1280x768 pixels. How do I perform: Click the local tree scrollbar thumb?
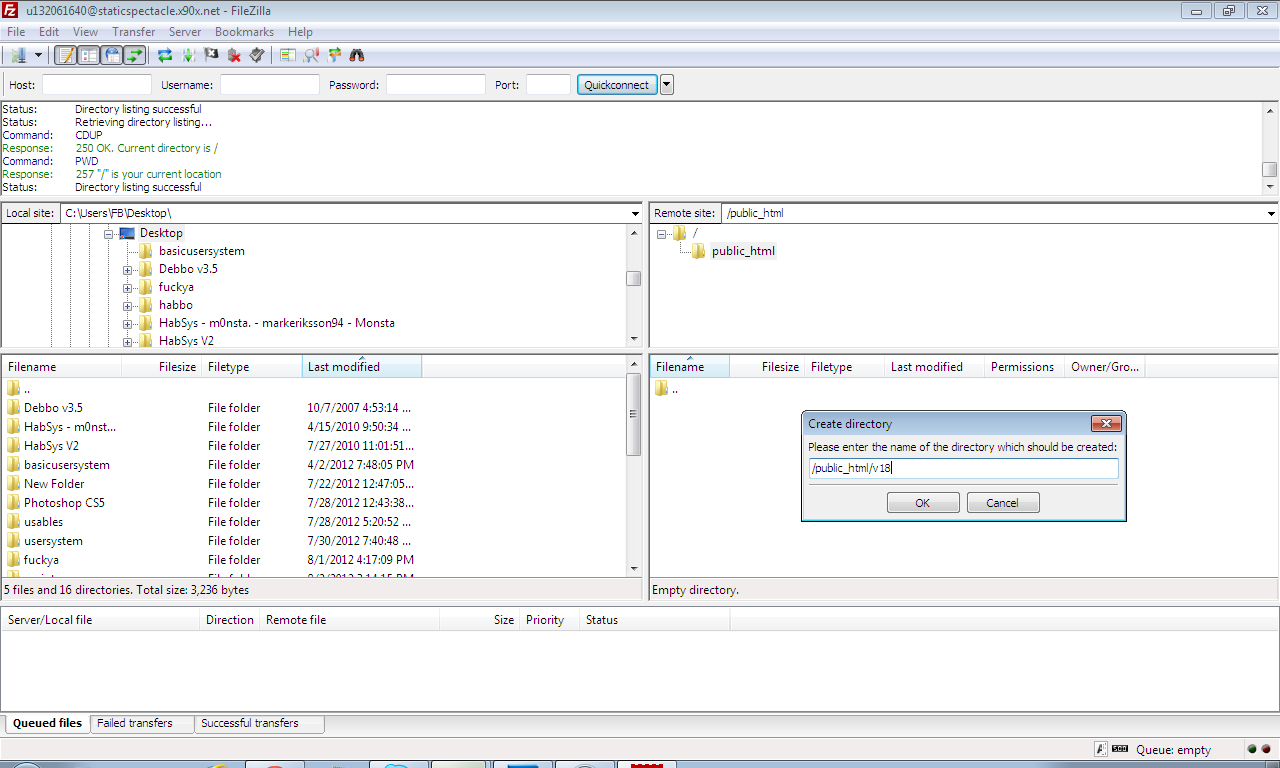[634, 279]
